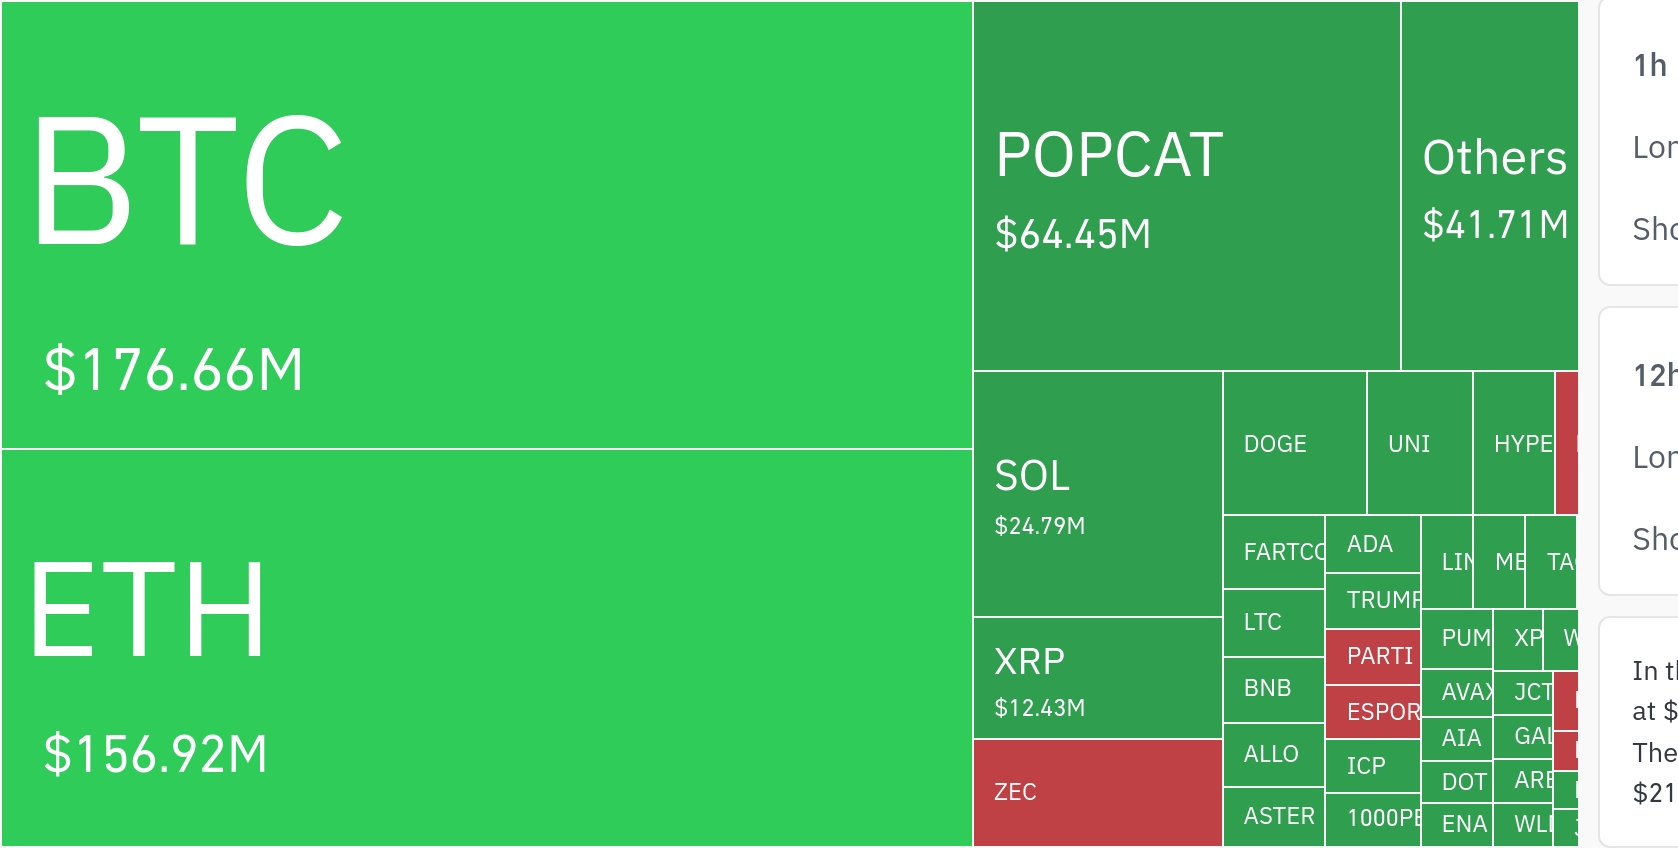
Task: Click the HYPE heatmap tile
Action: 1514,444
